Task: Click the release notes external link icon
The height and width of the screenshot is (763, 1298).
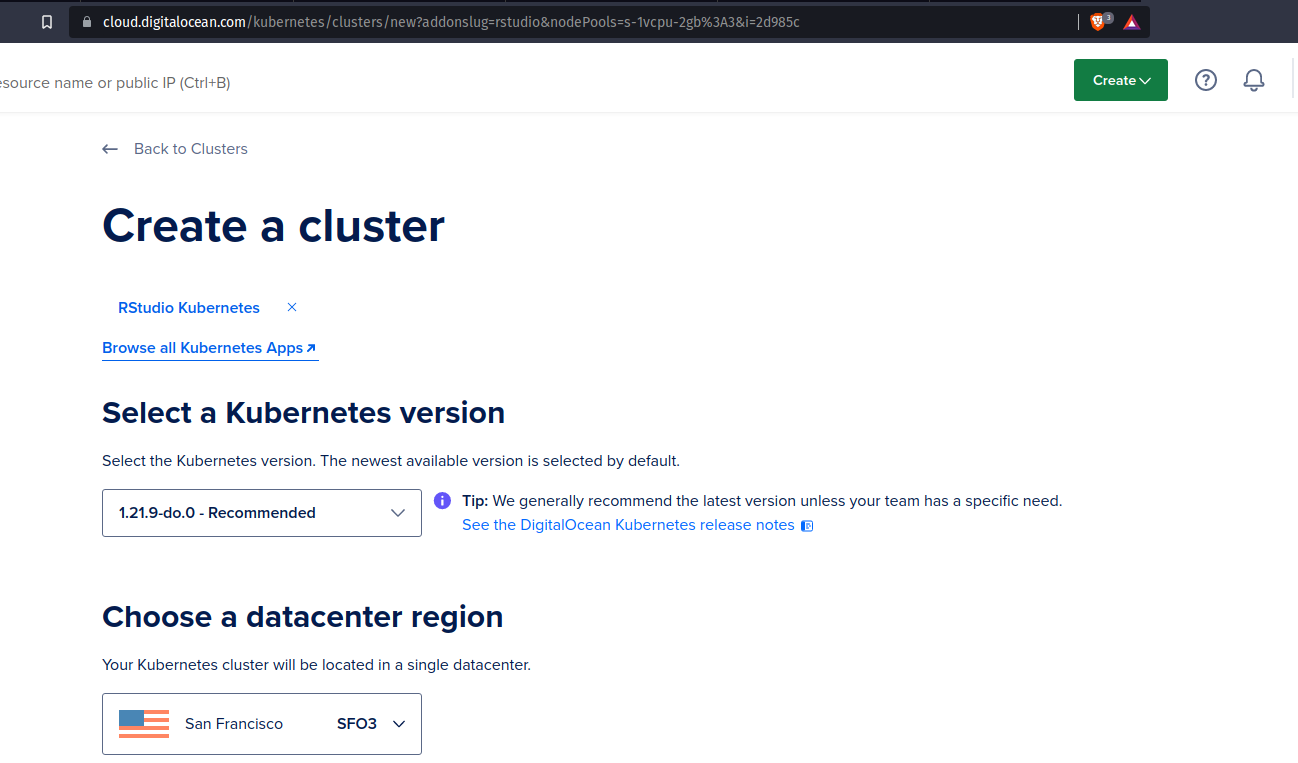Action: click(807, 526)
